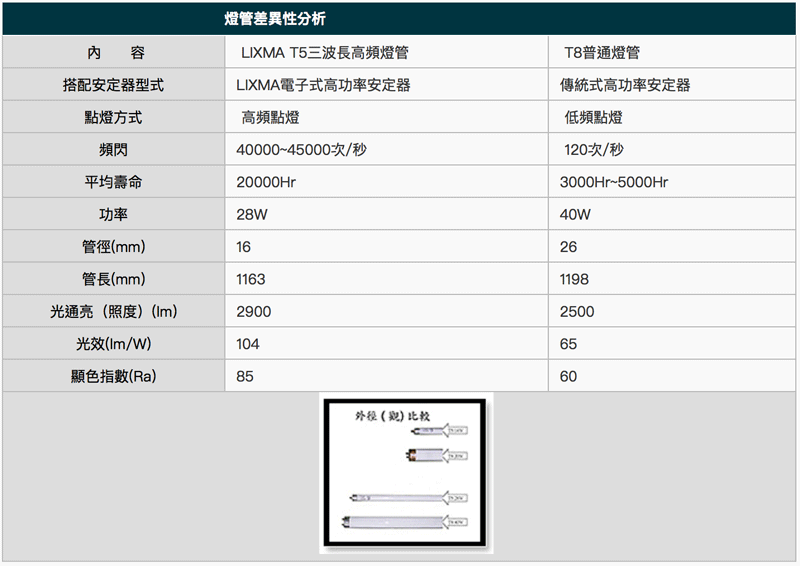Select the 120次/秒 flicker value
800x566 pixels.
coord(593,150)
